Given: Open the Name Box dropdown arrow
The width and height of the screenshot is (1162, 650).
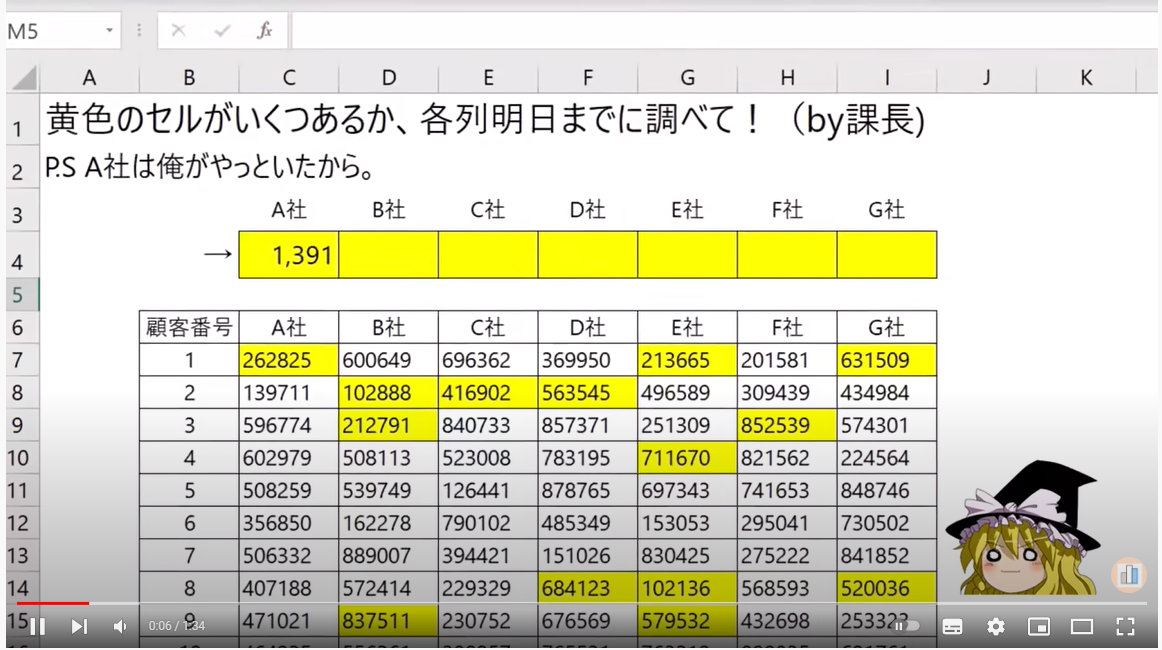Looking at the screenshot, I should tap(109, 31).
